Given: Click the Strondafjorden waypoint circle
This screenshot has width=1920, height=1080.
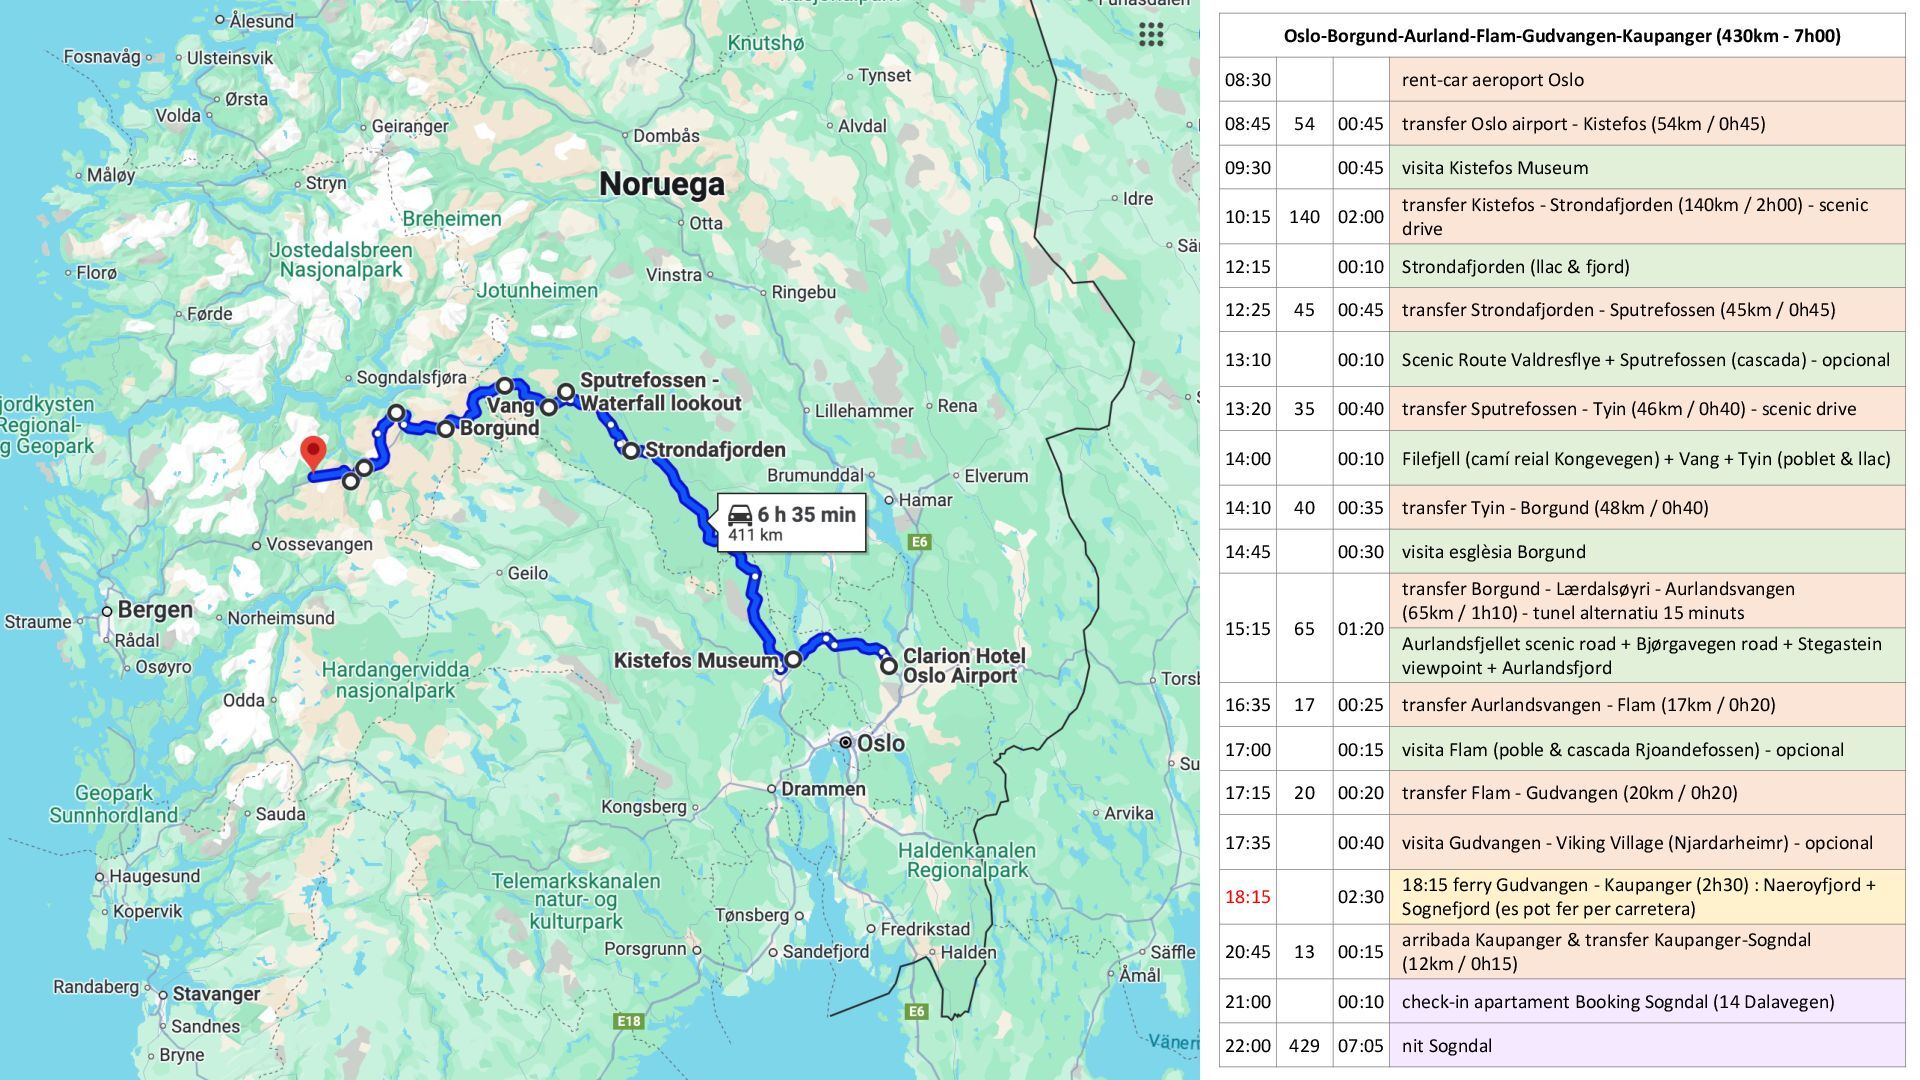Looking at the screenshot, I should tap(631, 451).
